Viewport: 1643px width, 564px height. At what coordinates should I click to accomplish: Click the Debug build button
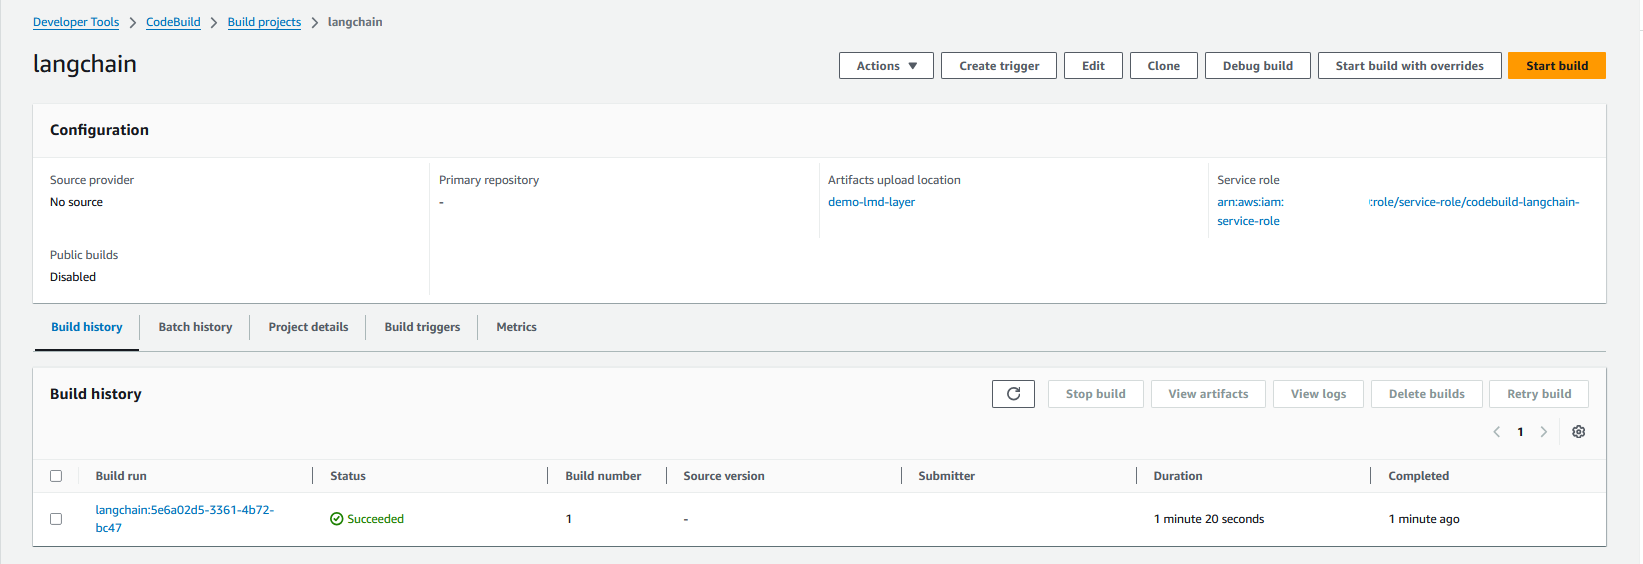coord(1257,66)
